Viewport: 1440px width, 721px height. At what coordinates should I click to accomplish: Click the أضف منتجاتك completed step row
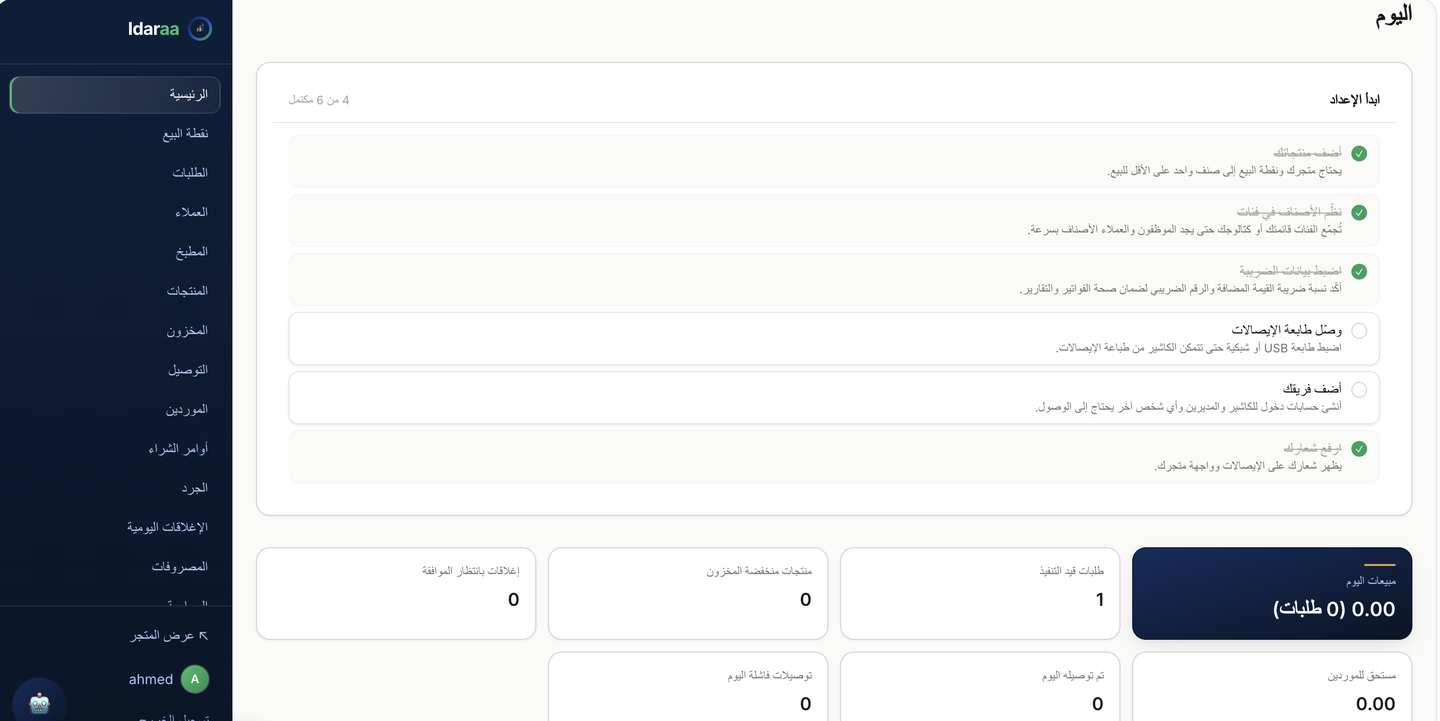click(834, 161)
